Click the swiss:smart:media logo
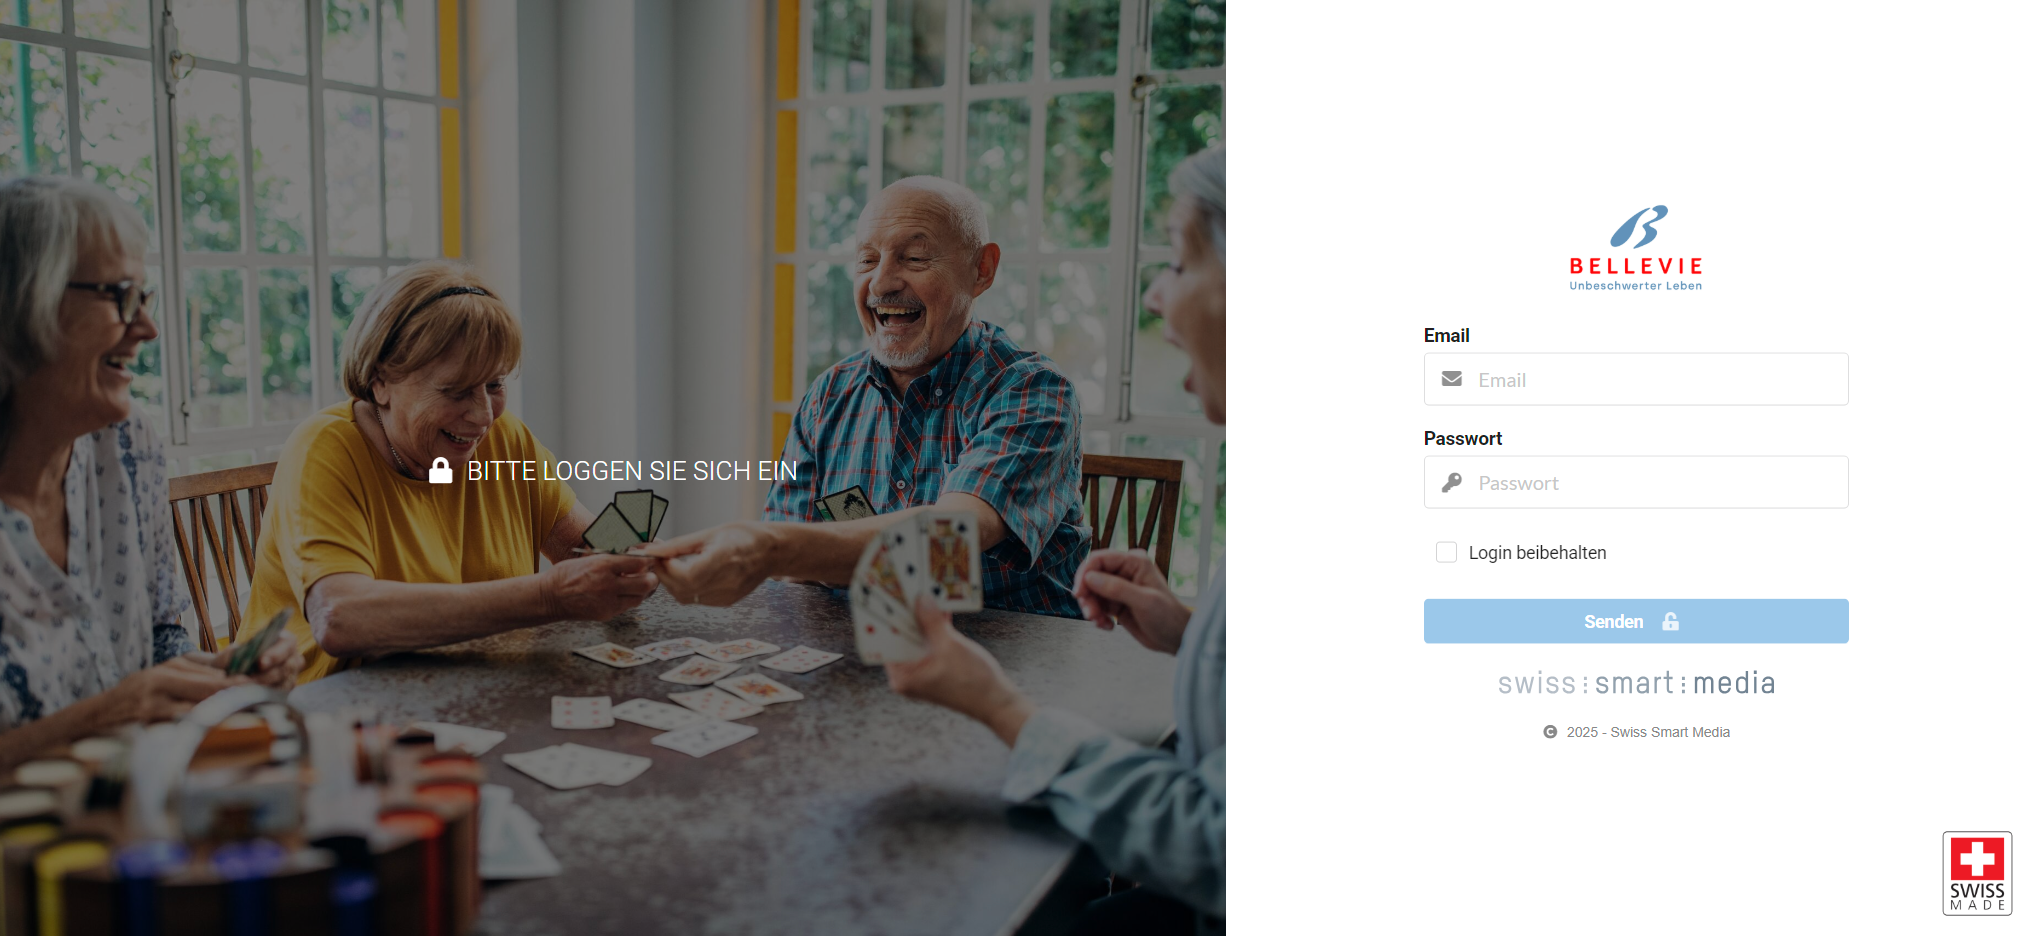 (1636, 683)
